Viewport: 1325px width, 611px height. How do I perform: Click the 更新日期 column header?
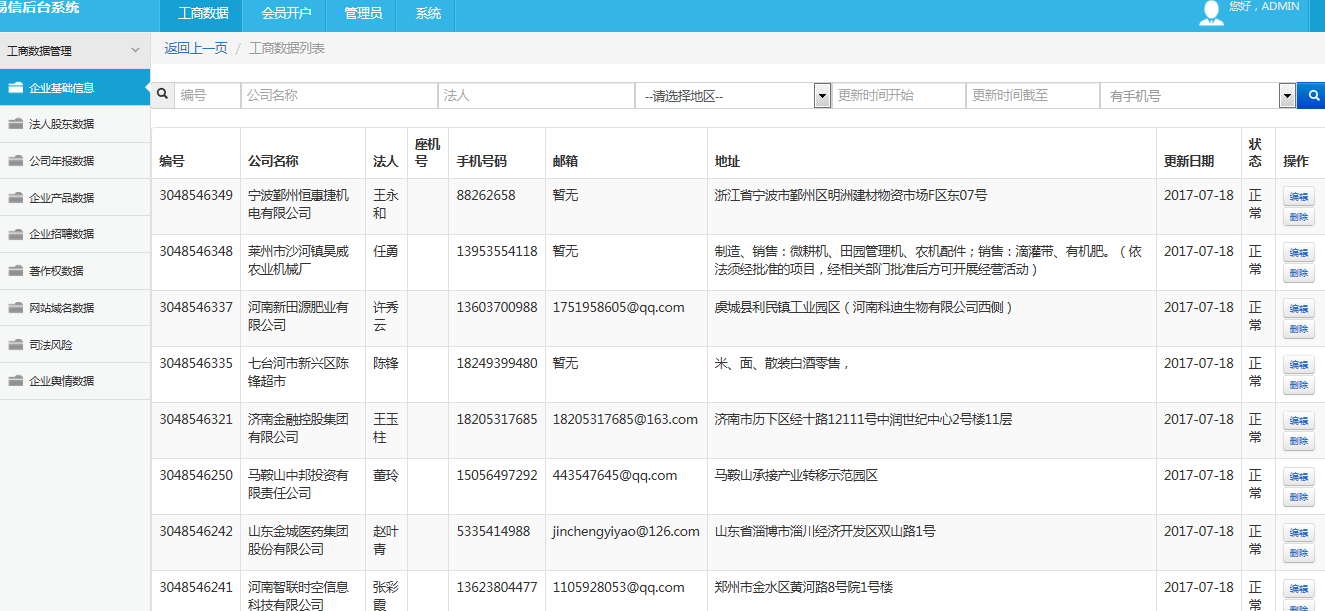(x=1189, y=161)
